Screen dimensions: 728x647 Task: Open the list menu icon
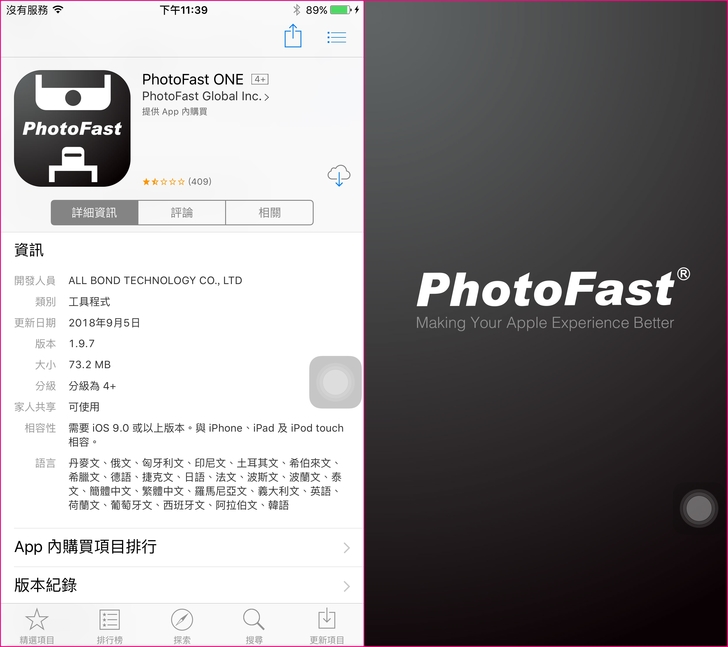337,37
